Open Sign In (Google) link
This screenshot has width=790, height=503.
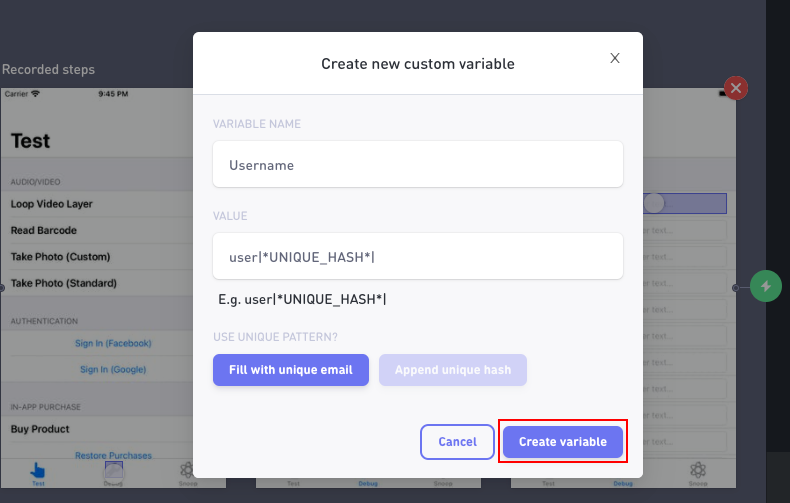(113, 369)
